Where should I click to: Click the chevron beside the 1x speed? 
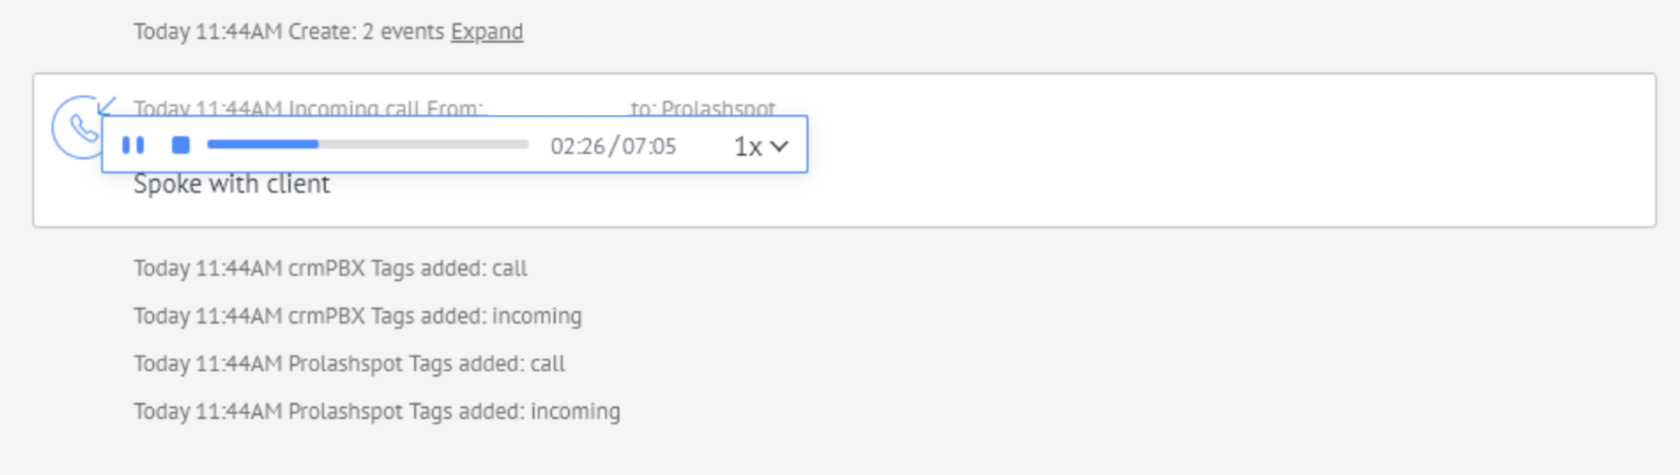click(x=780, y=147)
